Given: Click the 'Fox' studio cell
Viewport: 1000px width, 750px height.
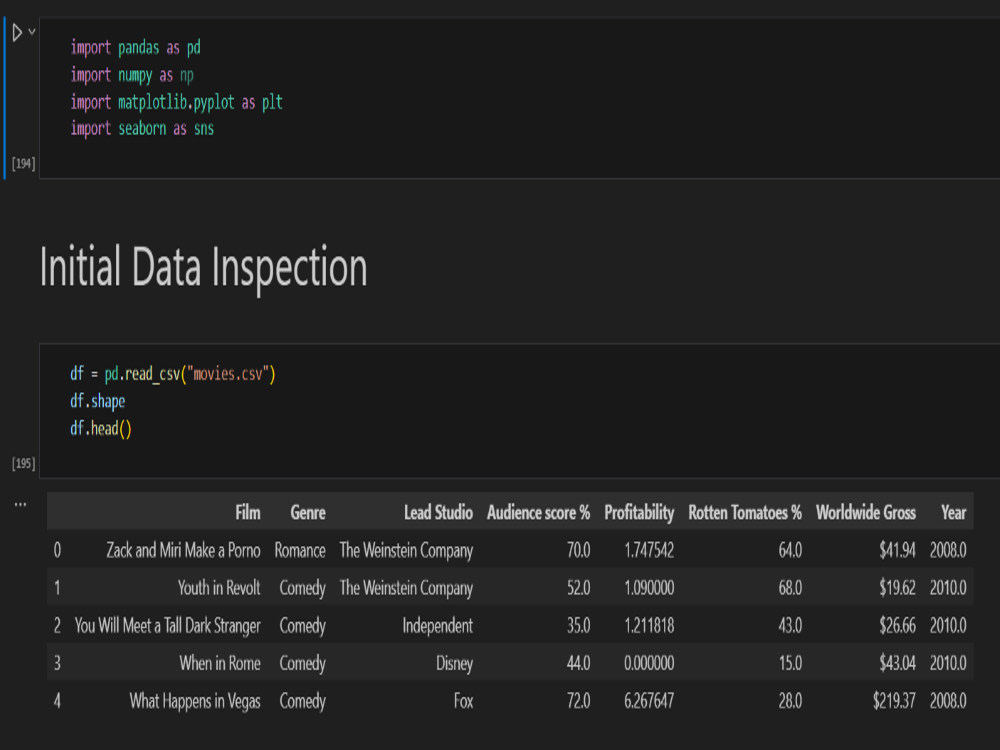Looking at the screenshot, I should (x=464, y=701).
